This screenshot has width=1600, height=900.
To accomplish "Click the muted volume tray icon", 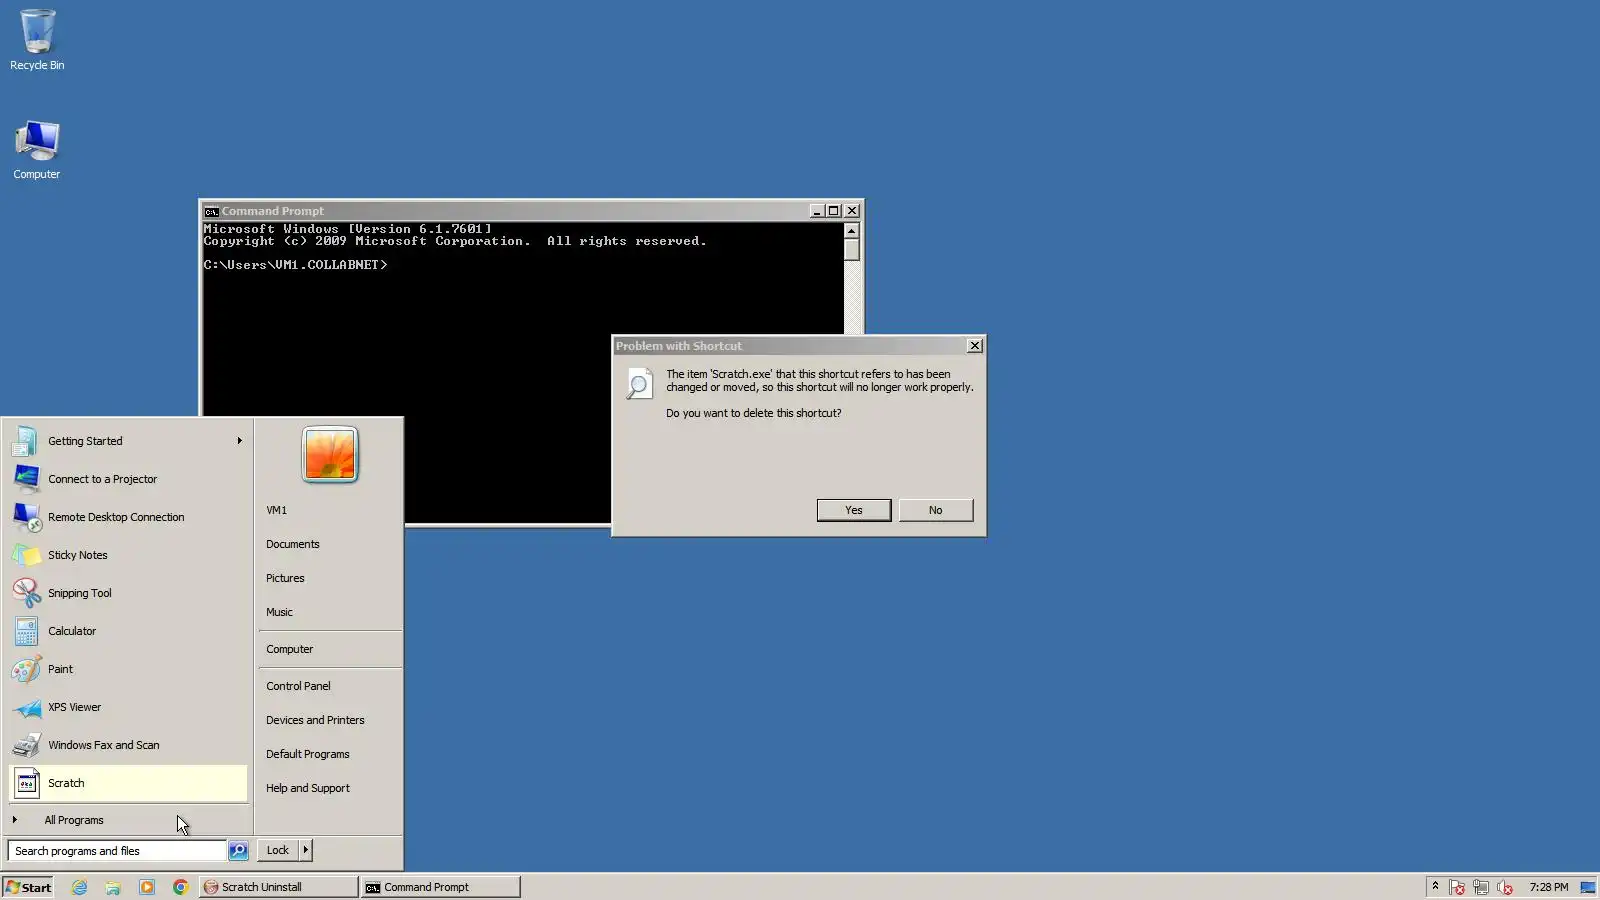I will click(x=1505, y=887).
